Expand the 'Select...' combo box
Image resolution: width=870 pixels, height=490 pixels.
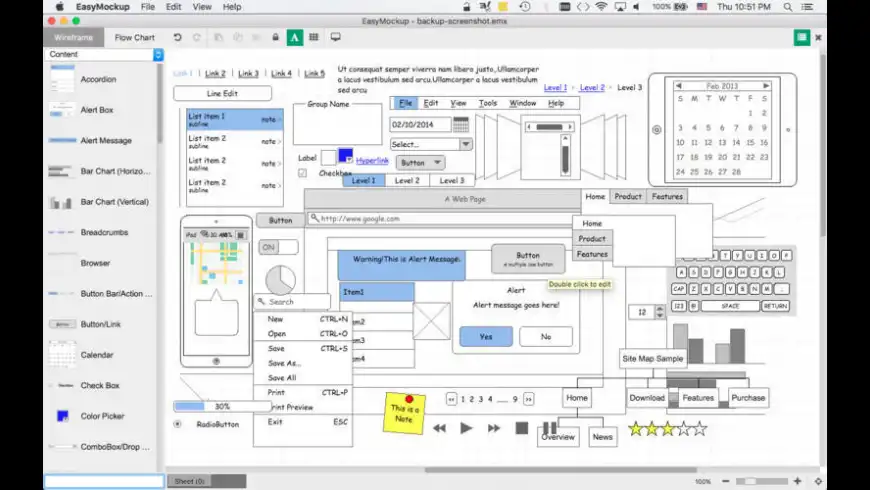coord(465,144)
